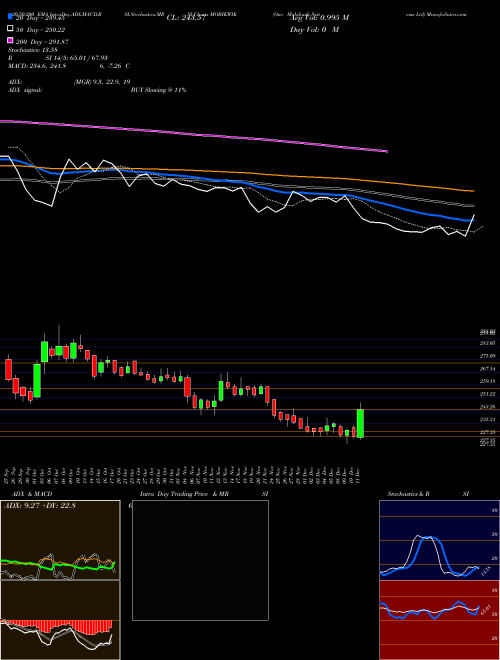Open the MACD histogram chart panel
This screenshot has height=660, width=500.
click(60, 620)
